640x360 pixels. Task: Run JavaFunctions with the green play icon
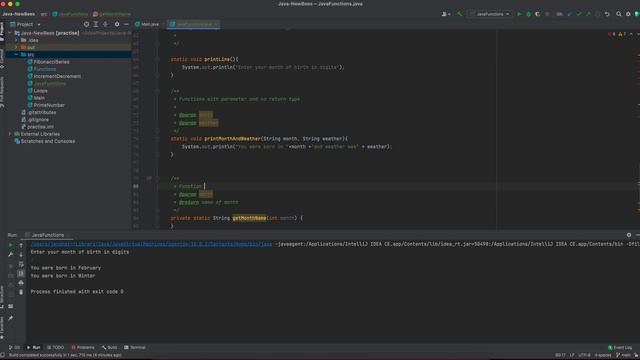519,14
